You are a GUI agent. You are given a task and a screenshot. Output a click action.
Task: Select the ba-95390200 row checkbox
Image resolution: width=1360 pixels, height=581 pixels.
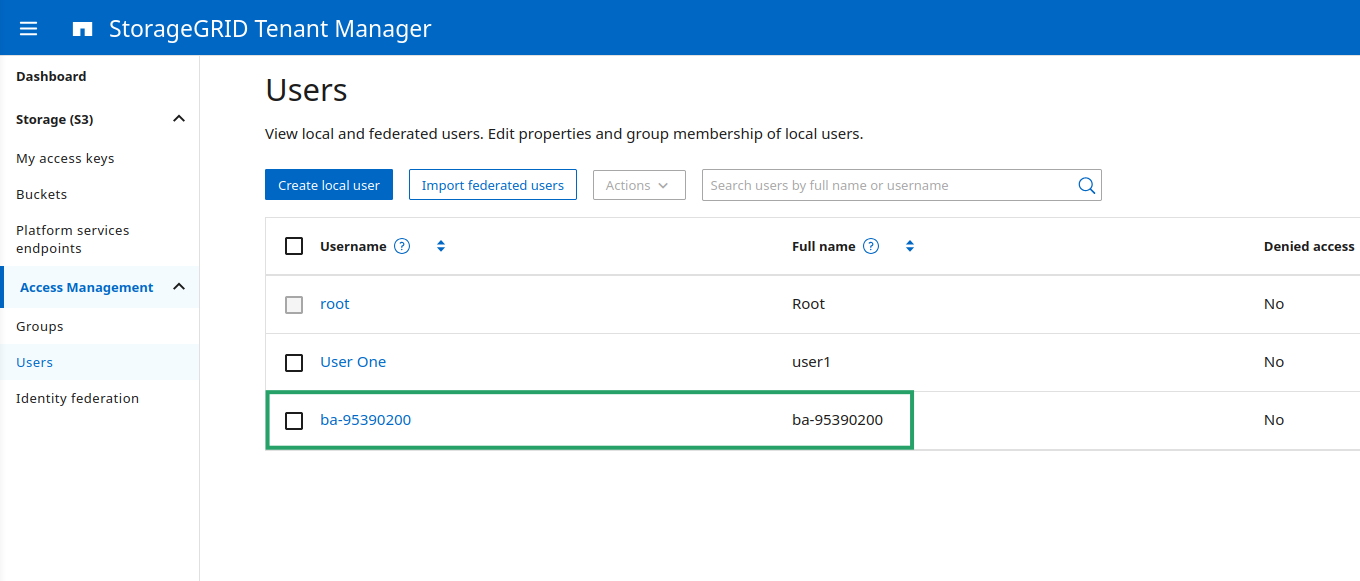[294, 420]
